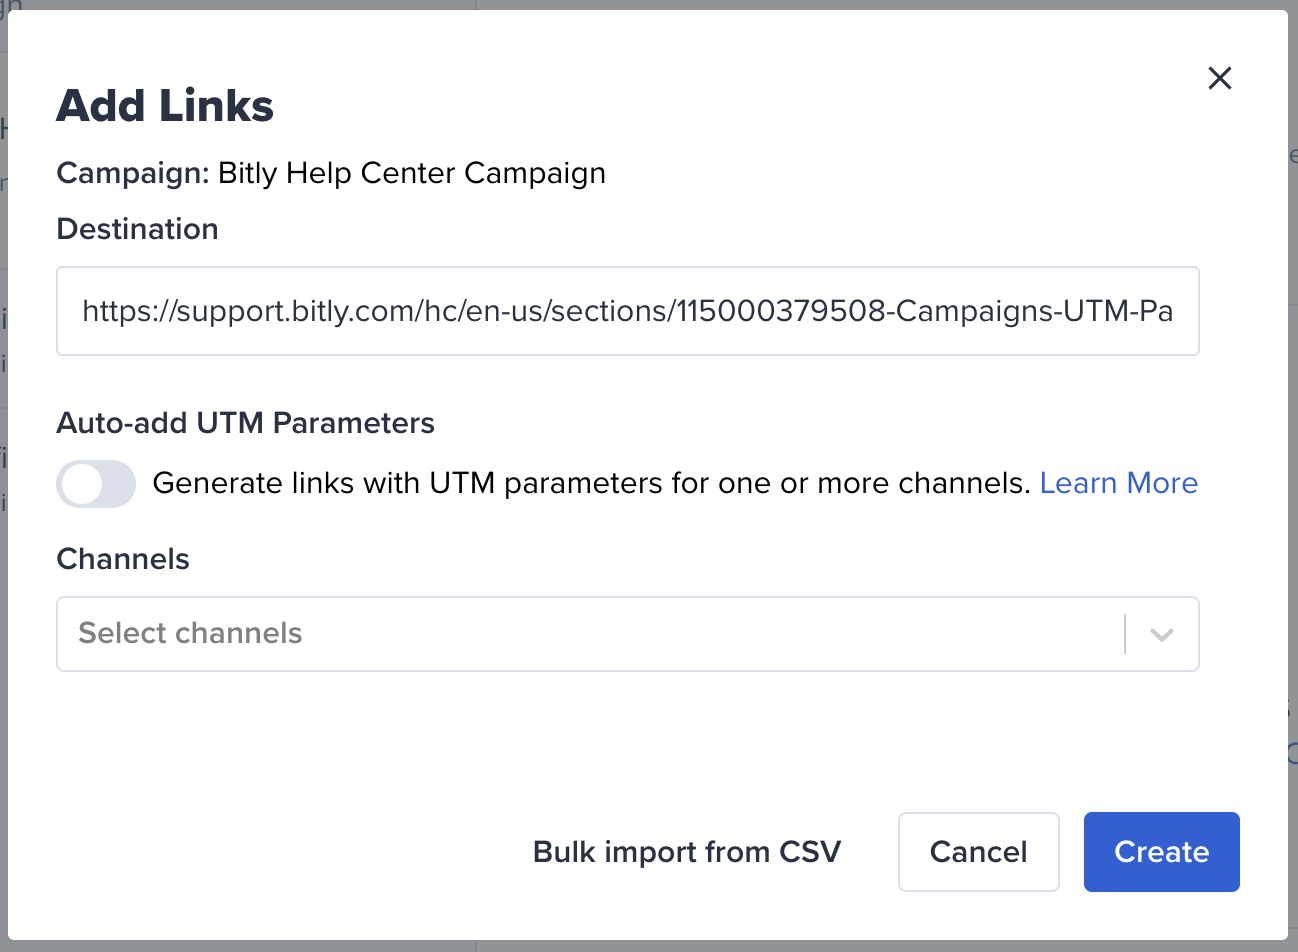Select the 'Bitly Help Center Campaign' name text

pyautogui.click(x=411, y=173)
